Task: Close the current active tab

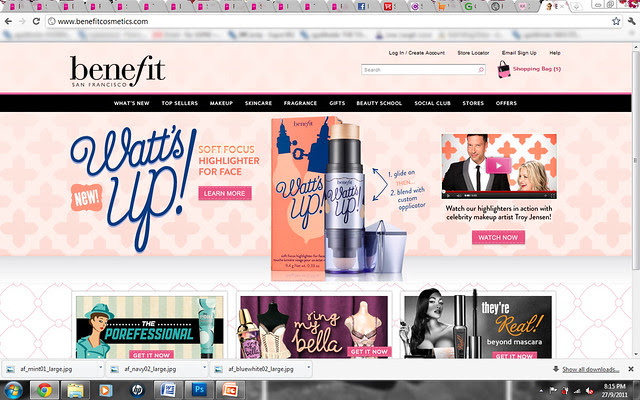Action: [x=562, y=7]
